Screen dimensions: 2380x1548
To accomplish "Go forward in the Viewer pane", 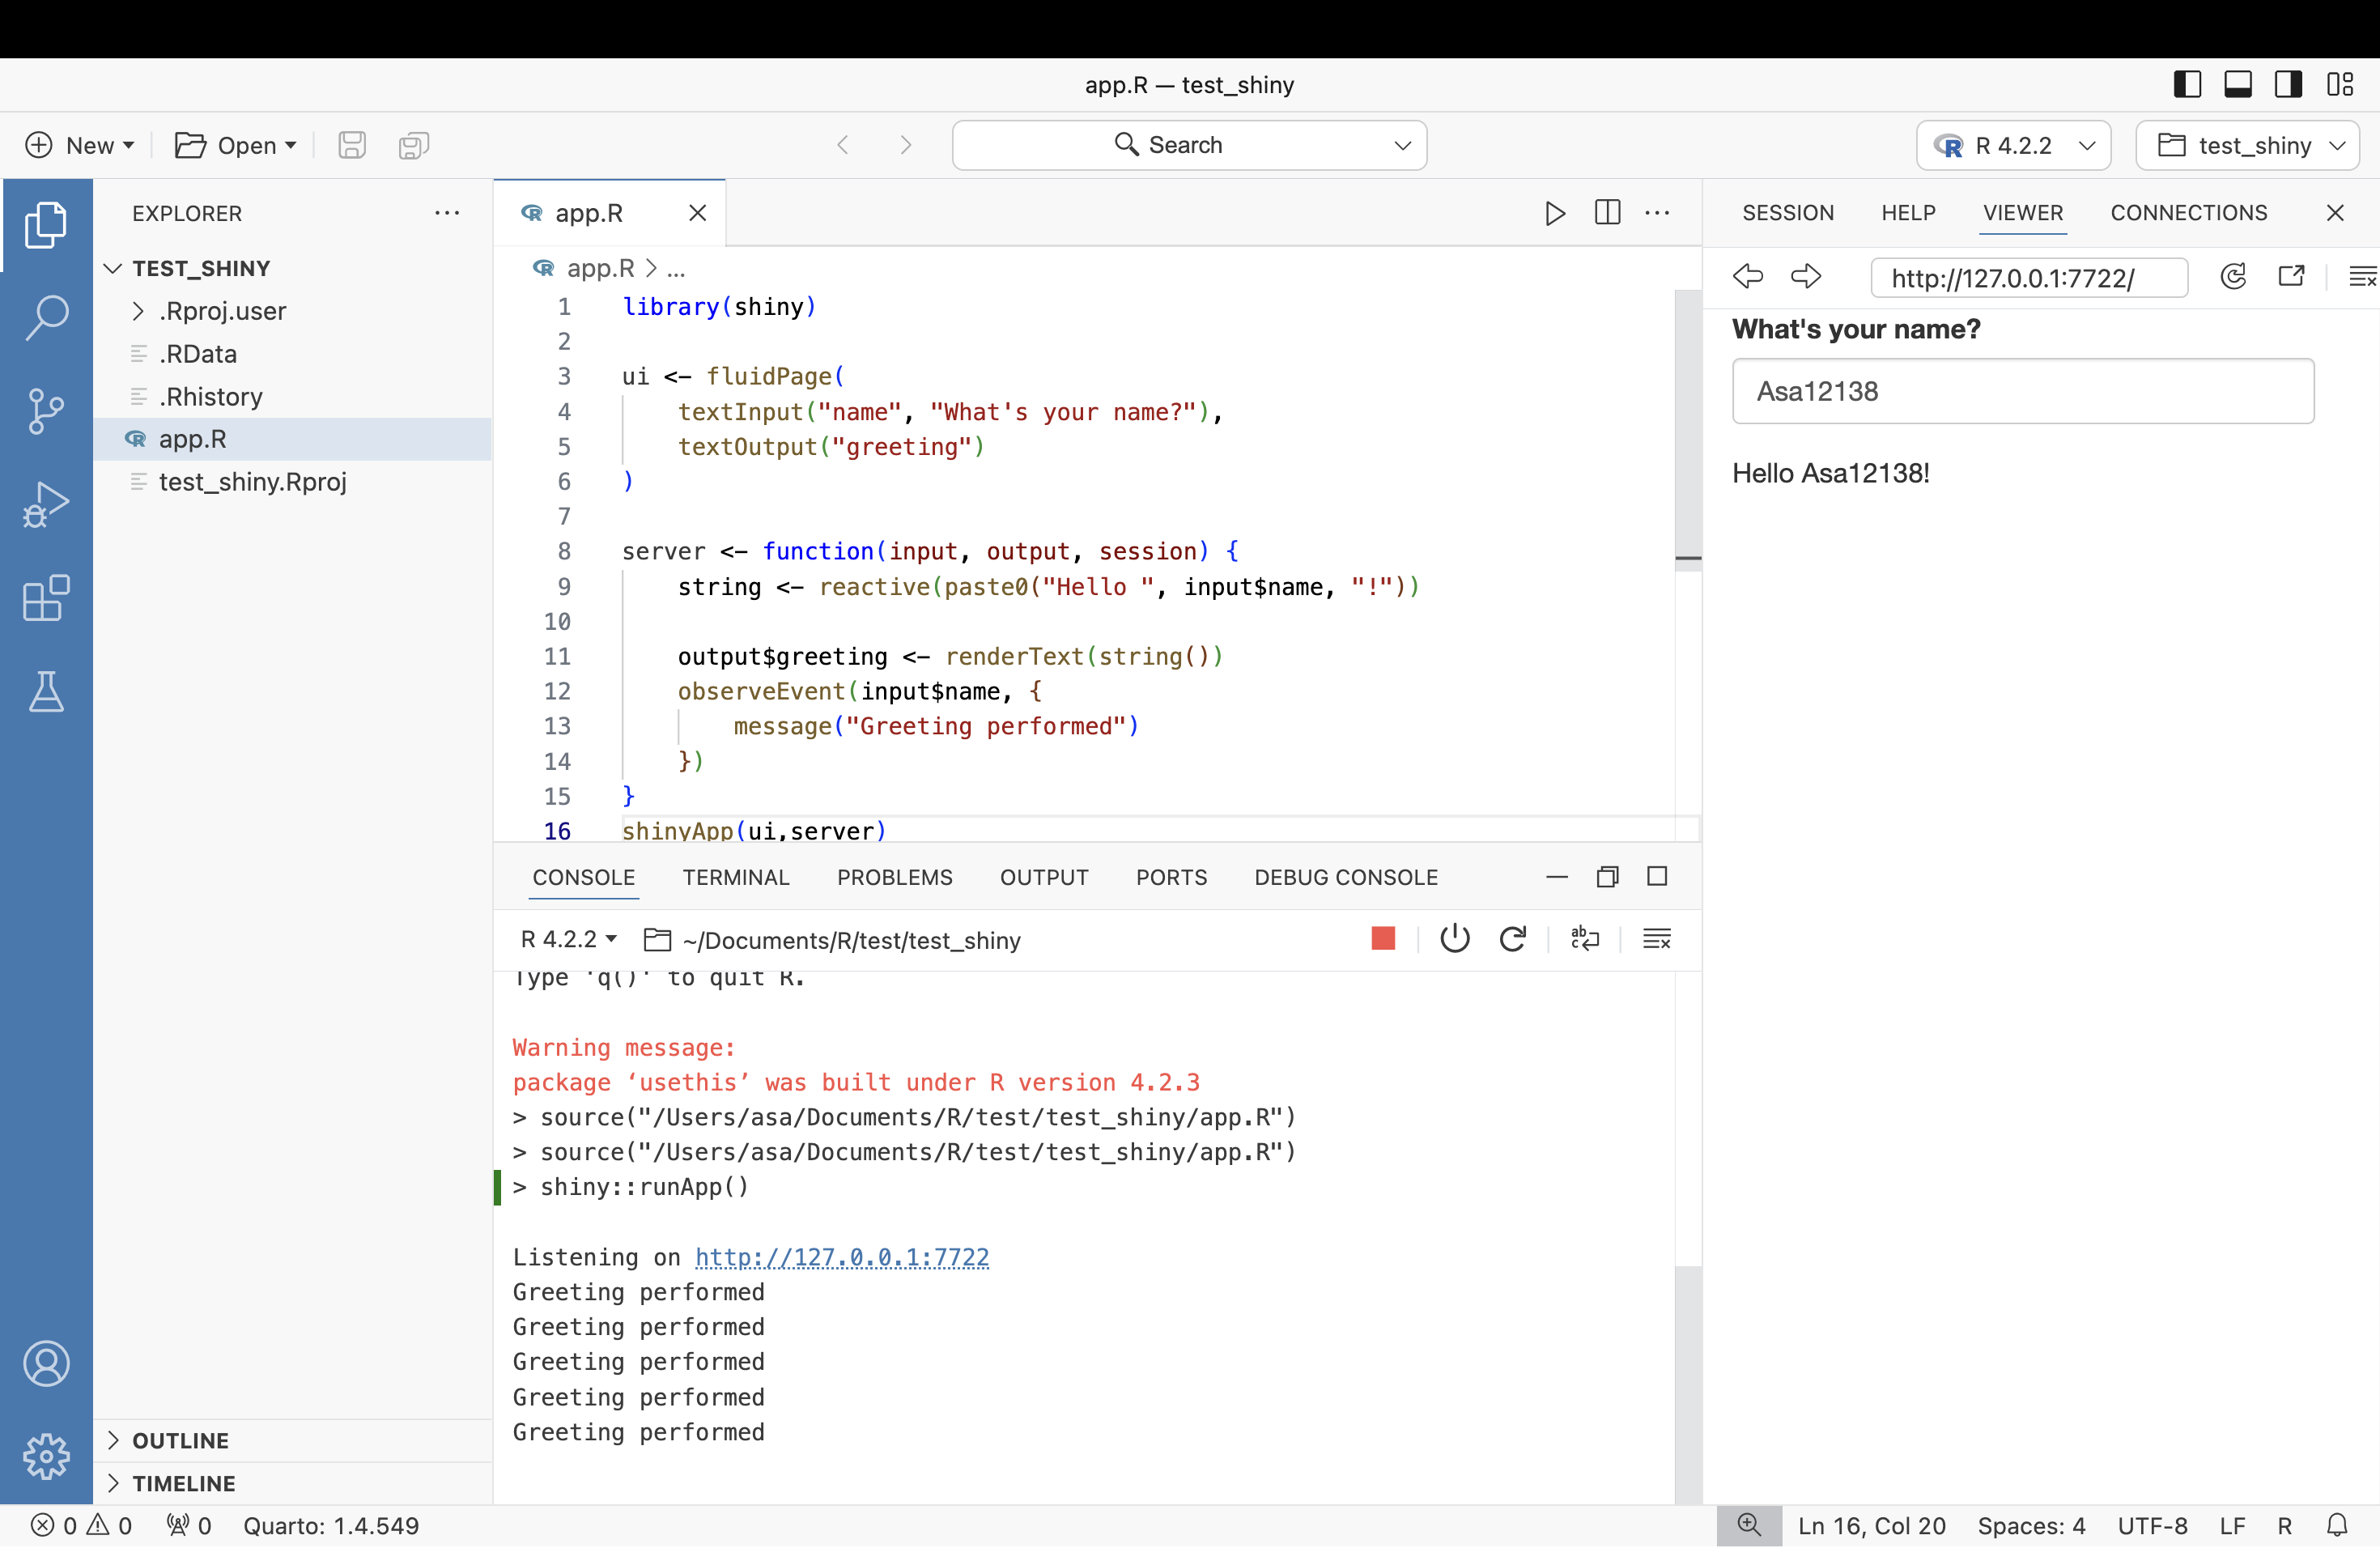I will (1806, 276).
